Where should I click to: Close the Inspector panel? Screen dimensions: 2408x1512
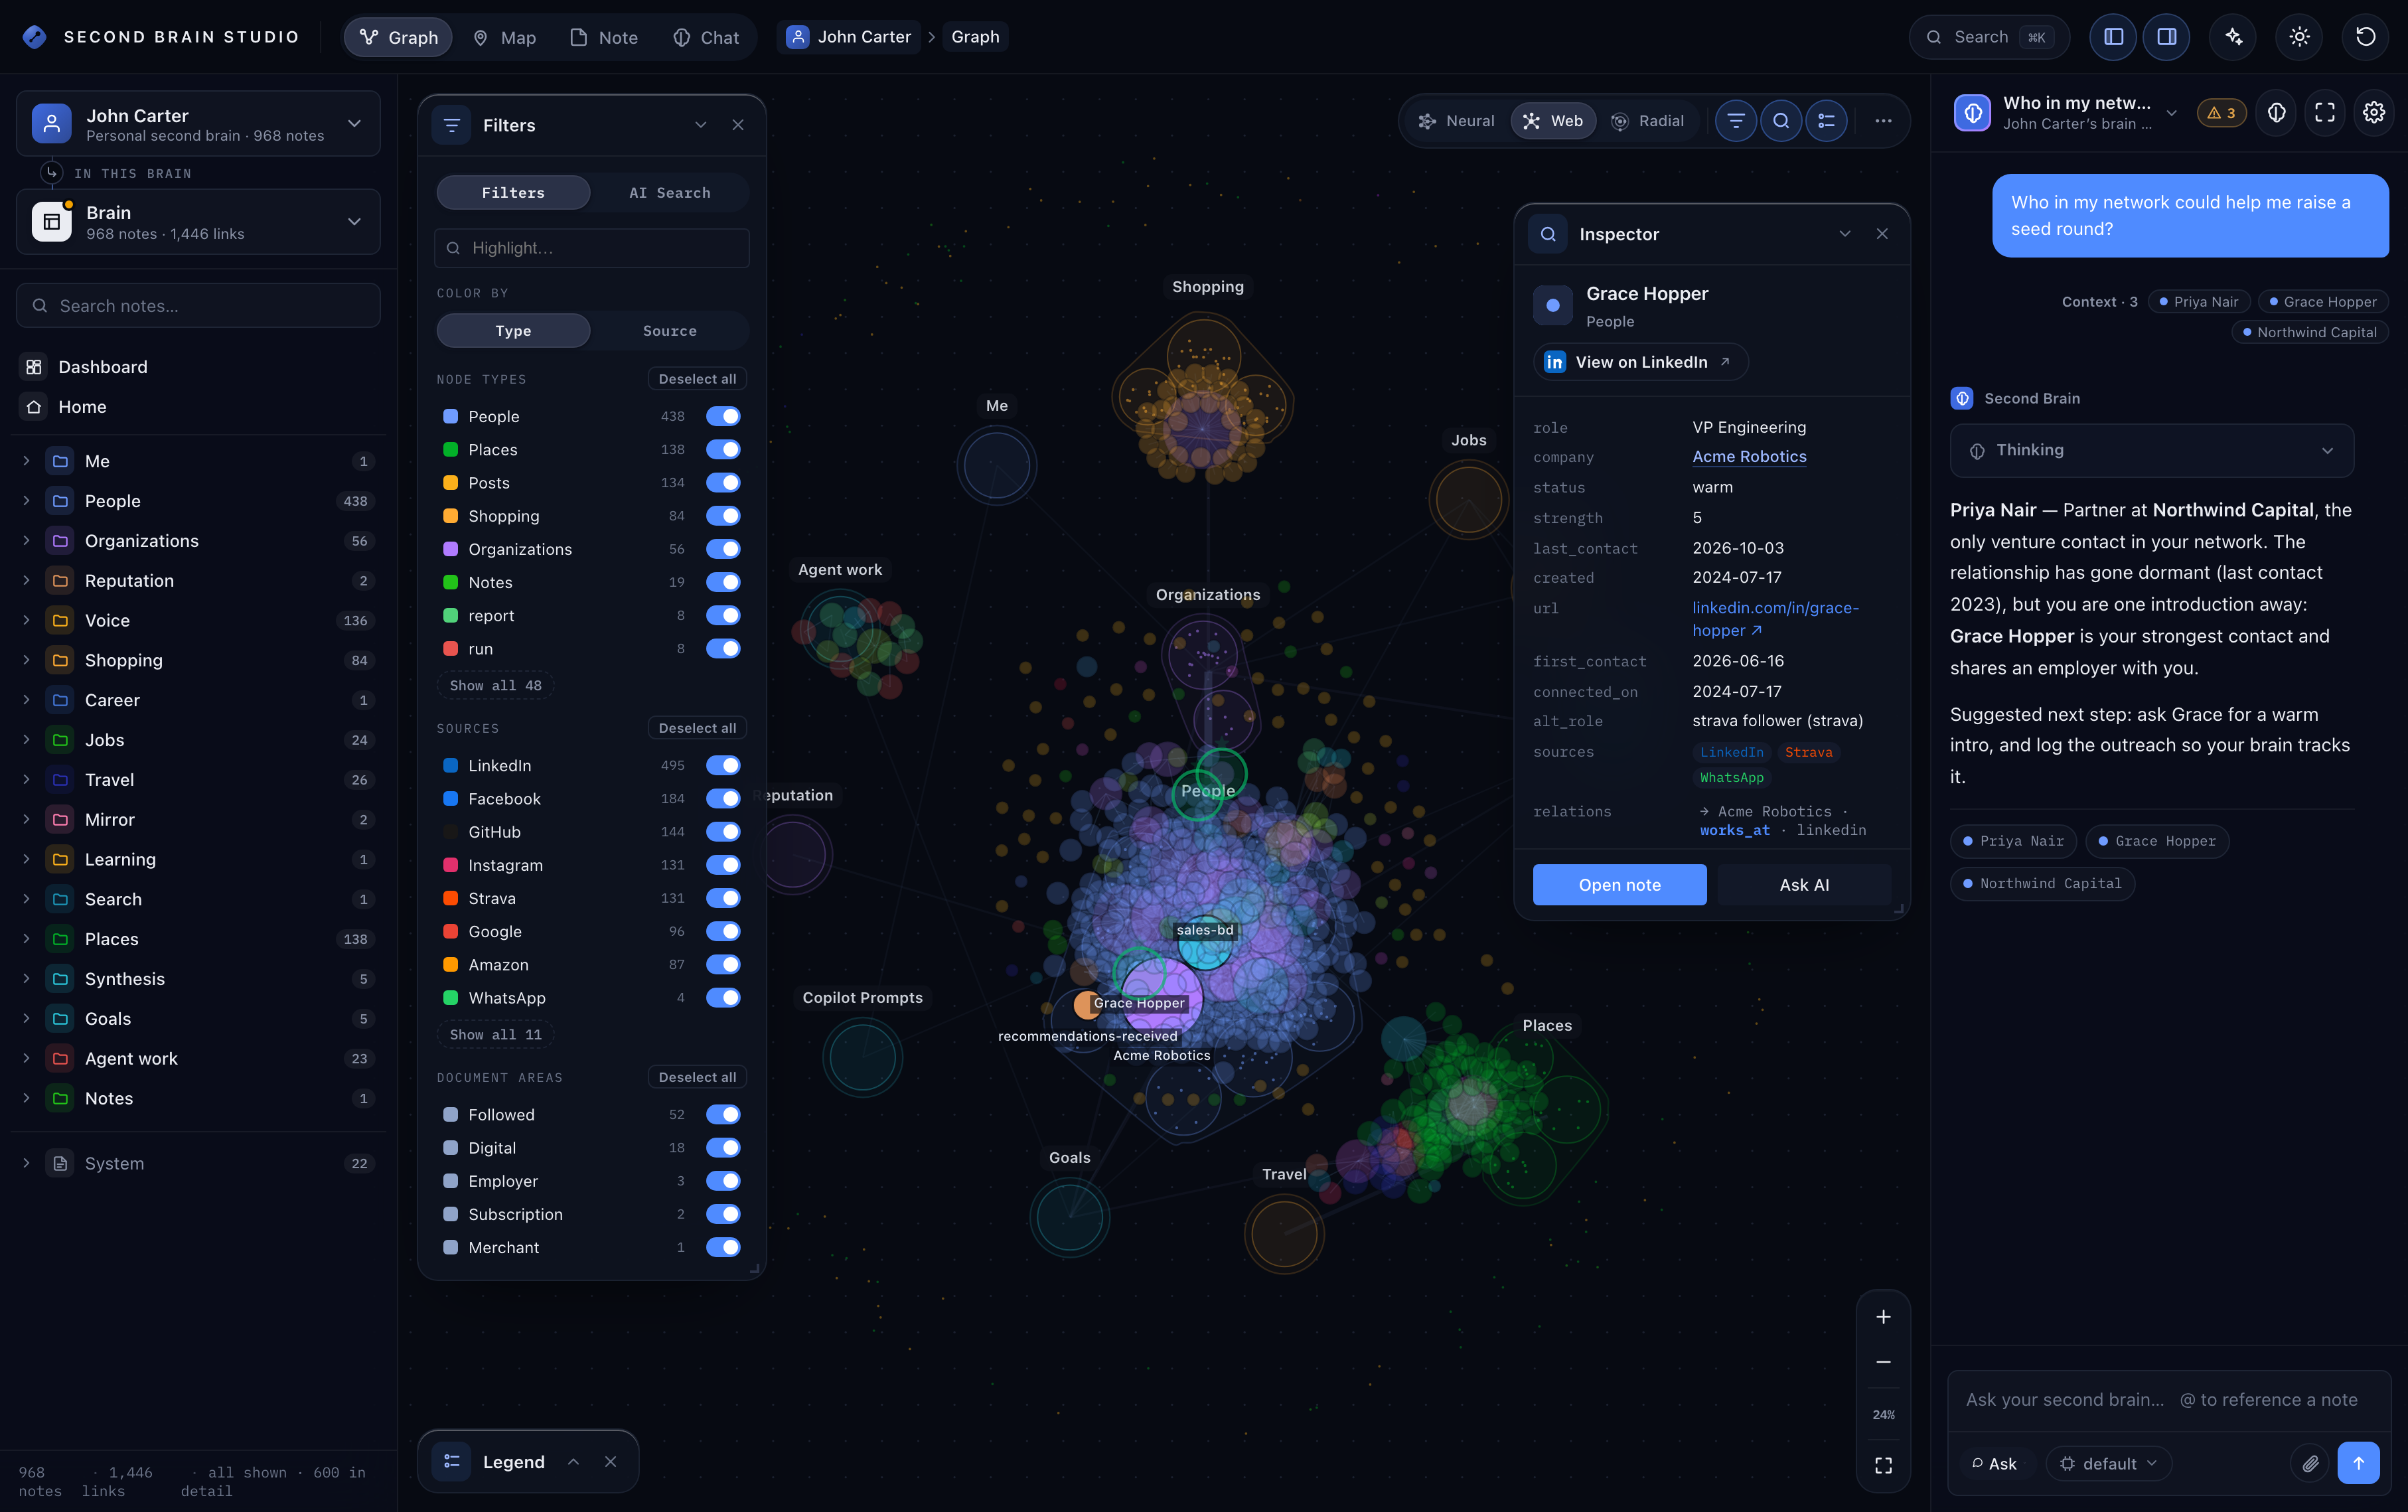pos(1882,234)
